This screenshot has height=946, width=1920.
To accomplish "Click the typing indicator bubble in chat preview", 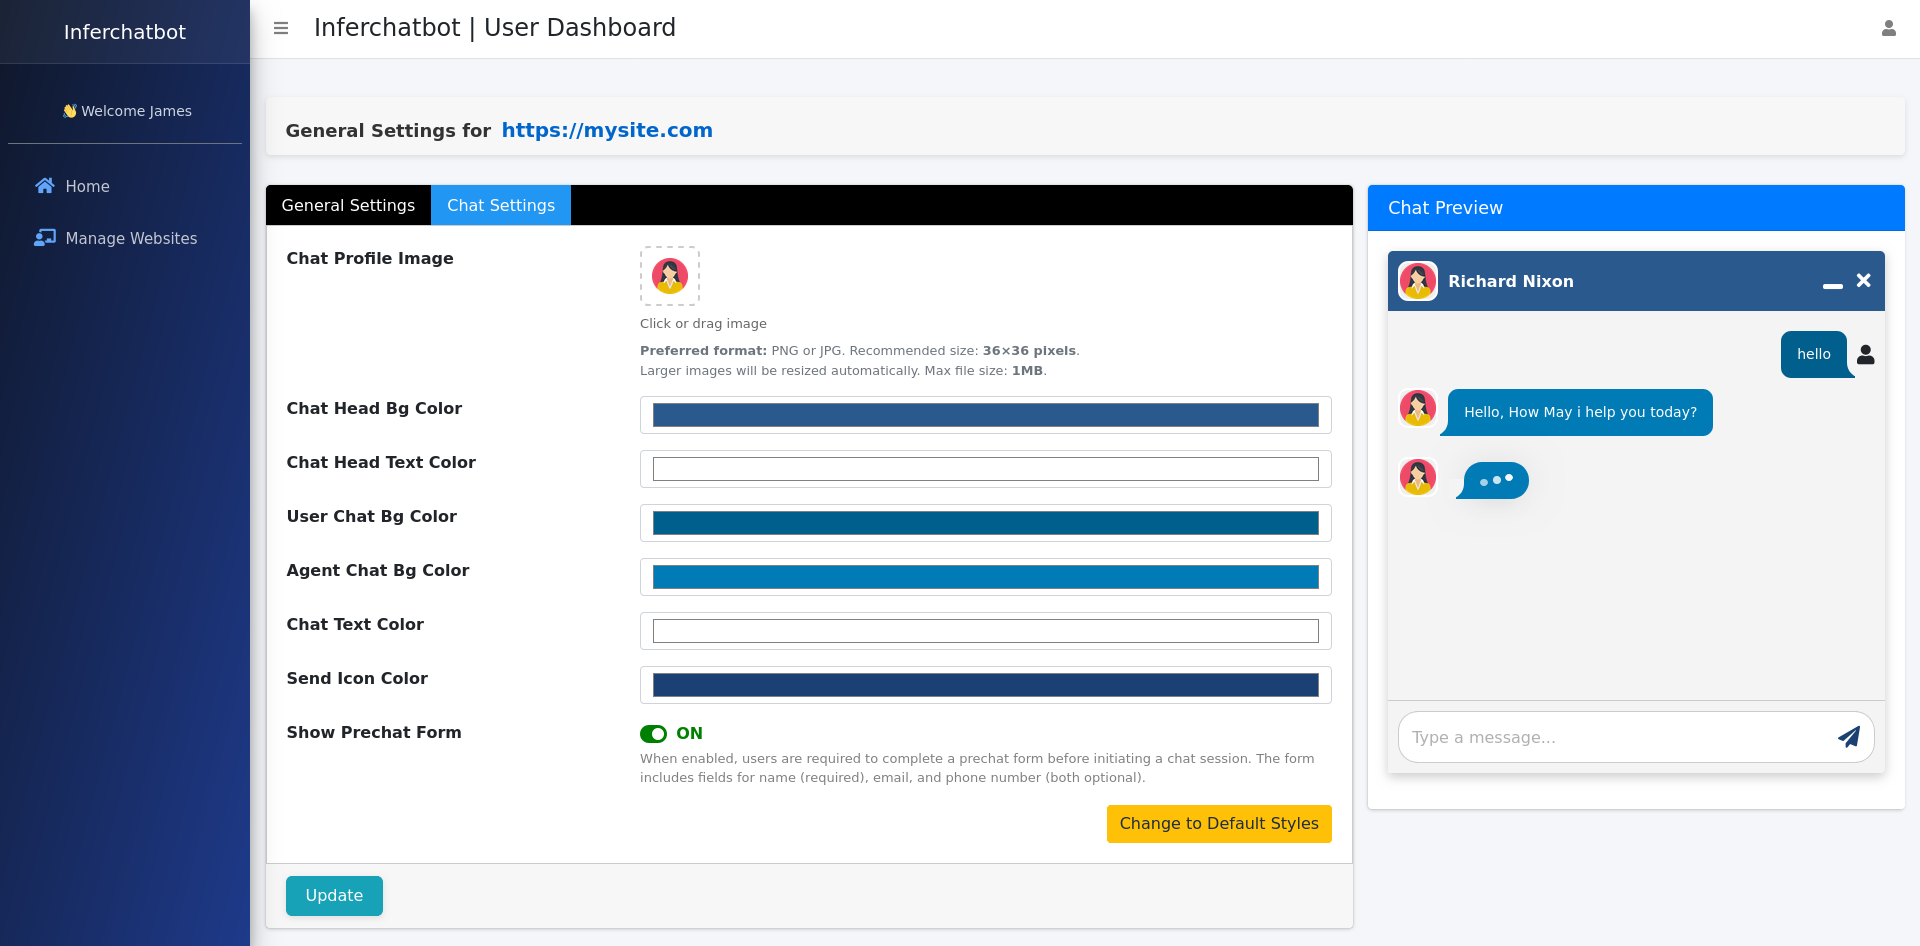I will pos(1493,480).
